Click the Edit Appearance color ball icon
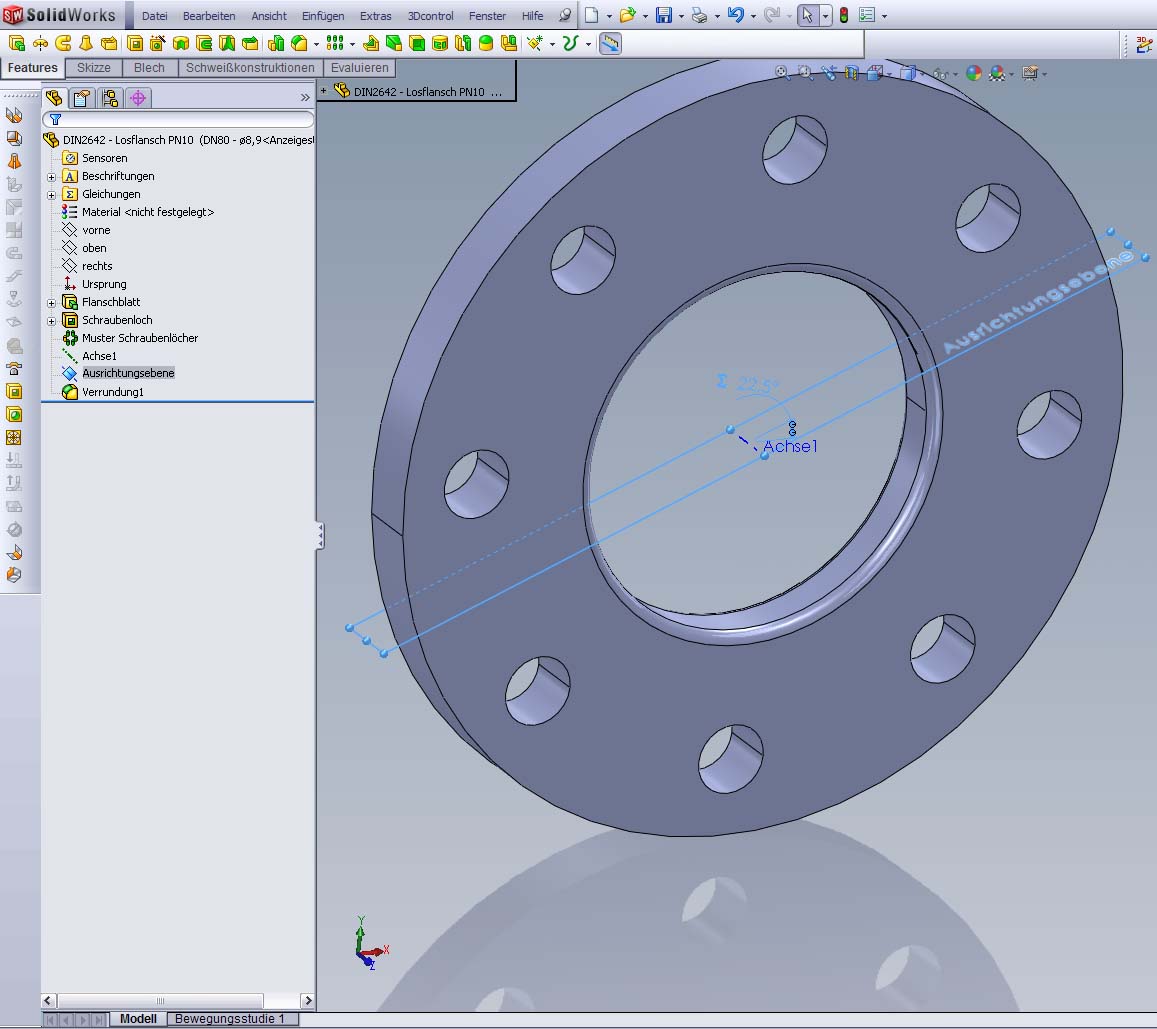This screenshot has height=1029, width=1157. tap(973, 73)
